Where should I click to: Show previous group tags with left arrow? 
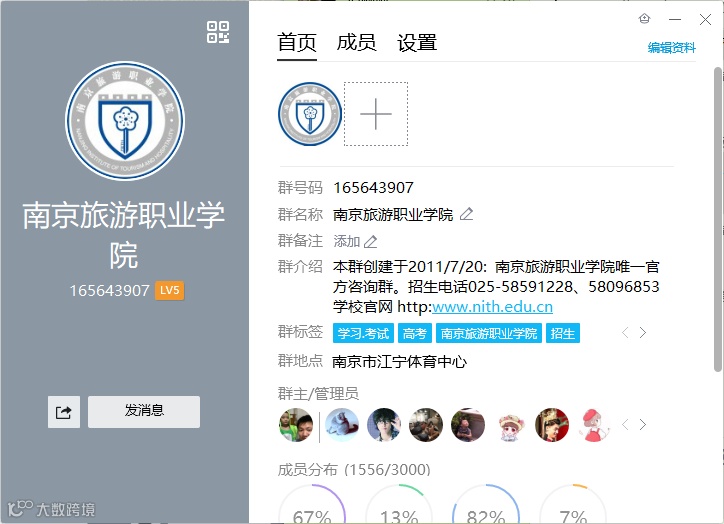click(625, 332)
